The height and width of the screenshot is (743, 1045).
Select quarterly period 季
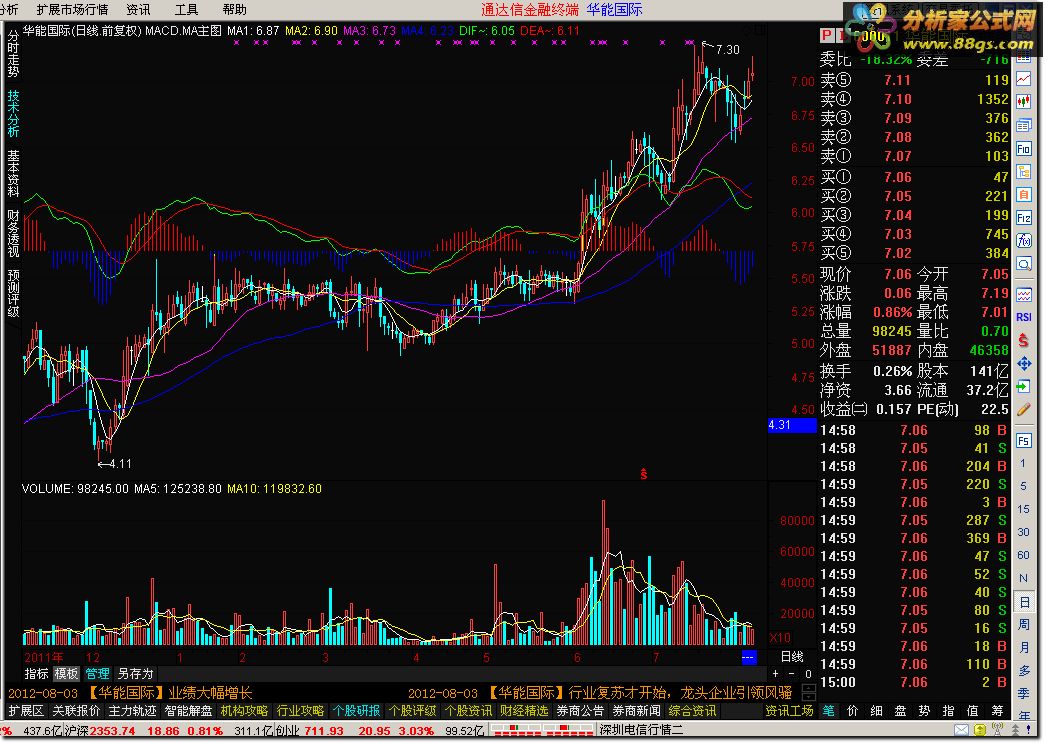tap(1024, 694)
